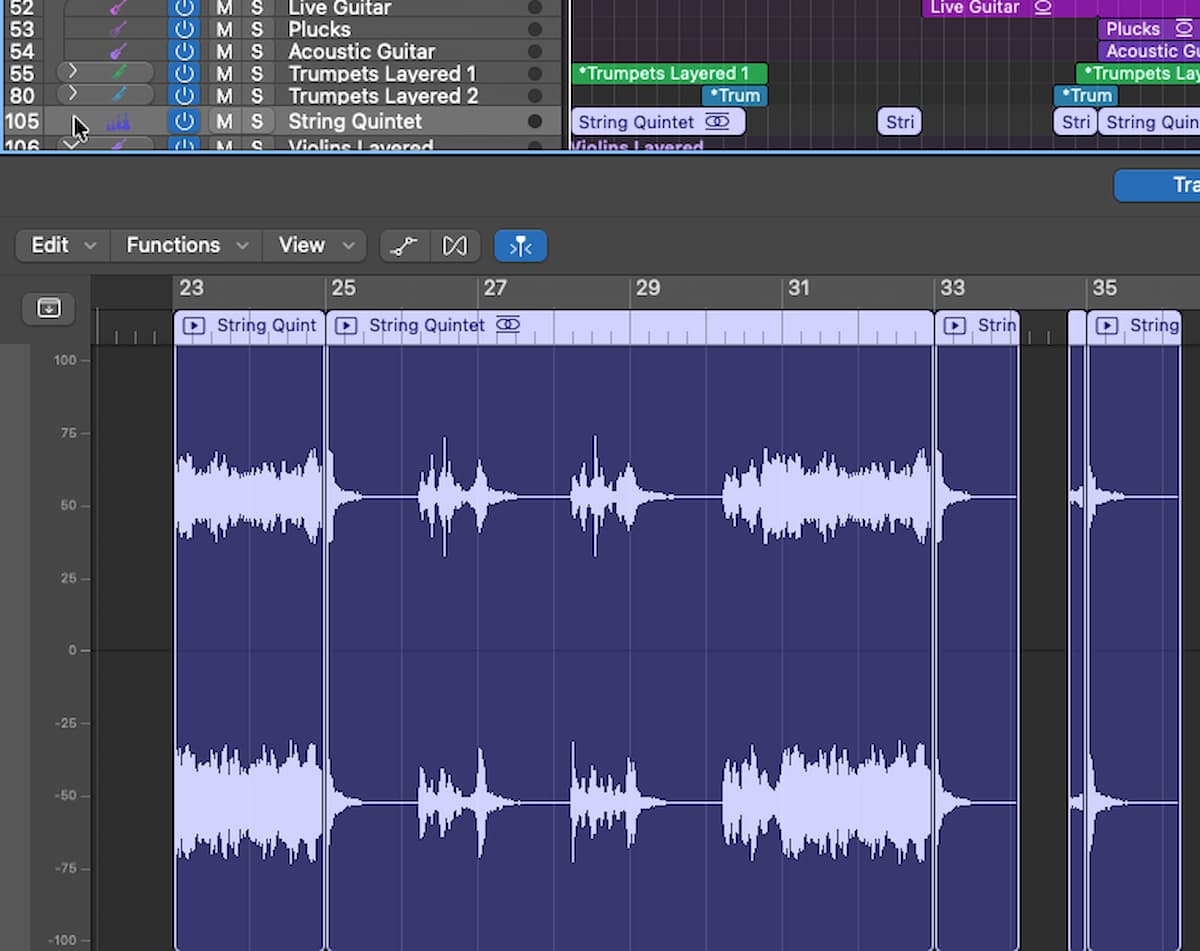The width and height of the screenshot is (1200, 951).
Task: Select the green Trumpets Layered 1 region
Action: coord(669,73)
